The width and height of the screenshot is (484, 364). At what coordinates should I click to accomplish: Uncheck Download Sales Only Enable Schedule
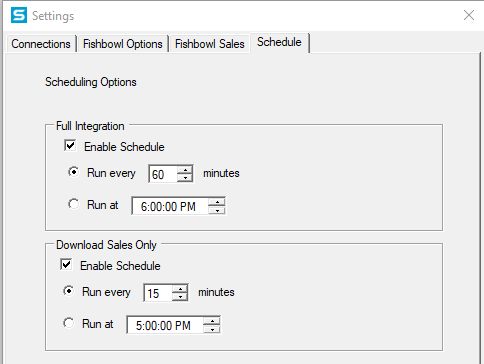tap(66, 264)
